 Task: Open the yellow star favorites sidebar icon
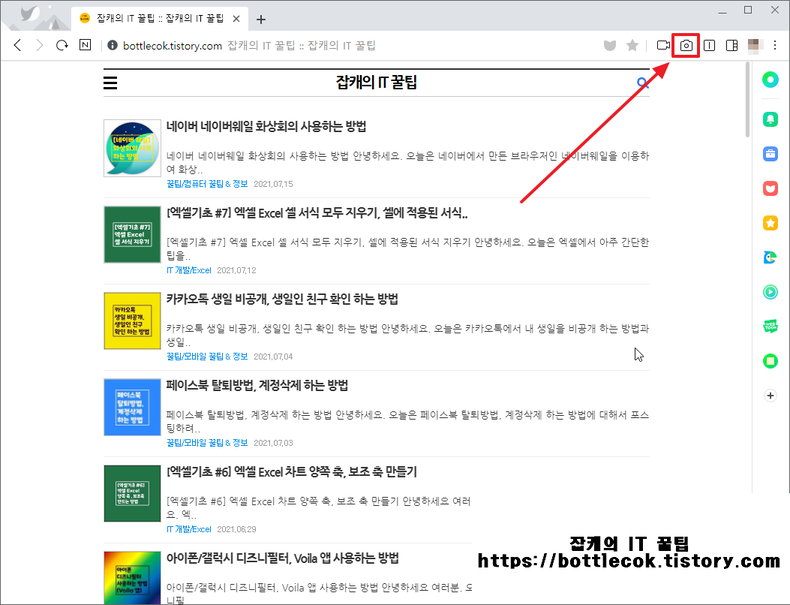(770, 223)
